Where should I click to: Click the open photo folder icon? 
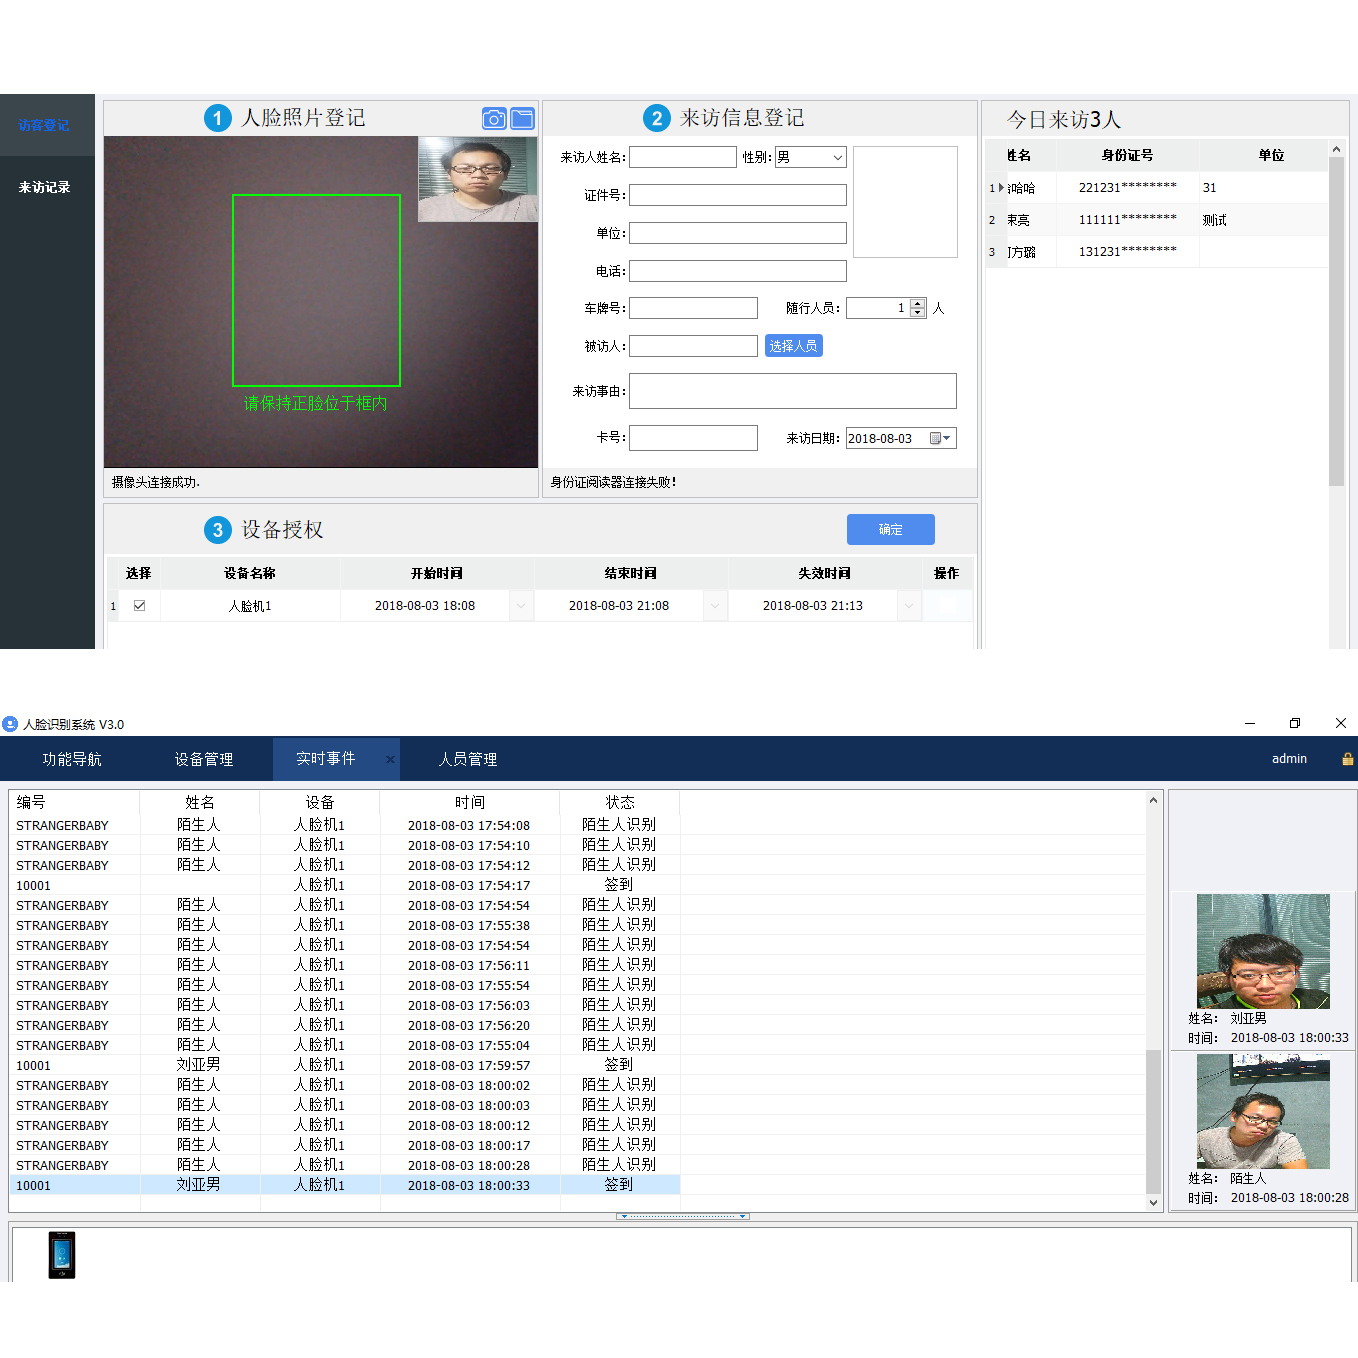[x=522, y=119]
